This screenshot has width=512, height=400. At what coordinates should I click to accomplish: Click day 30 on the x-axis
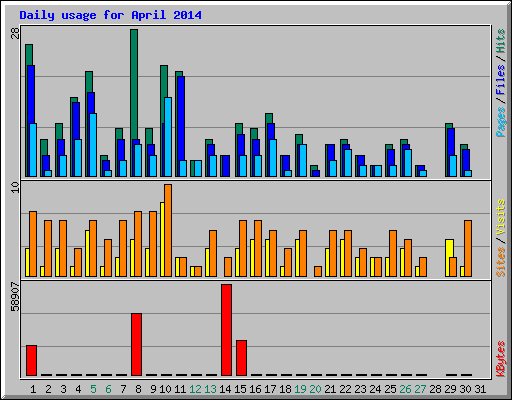465,389
